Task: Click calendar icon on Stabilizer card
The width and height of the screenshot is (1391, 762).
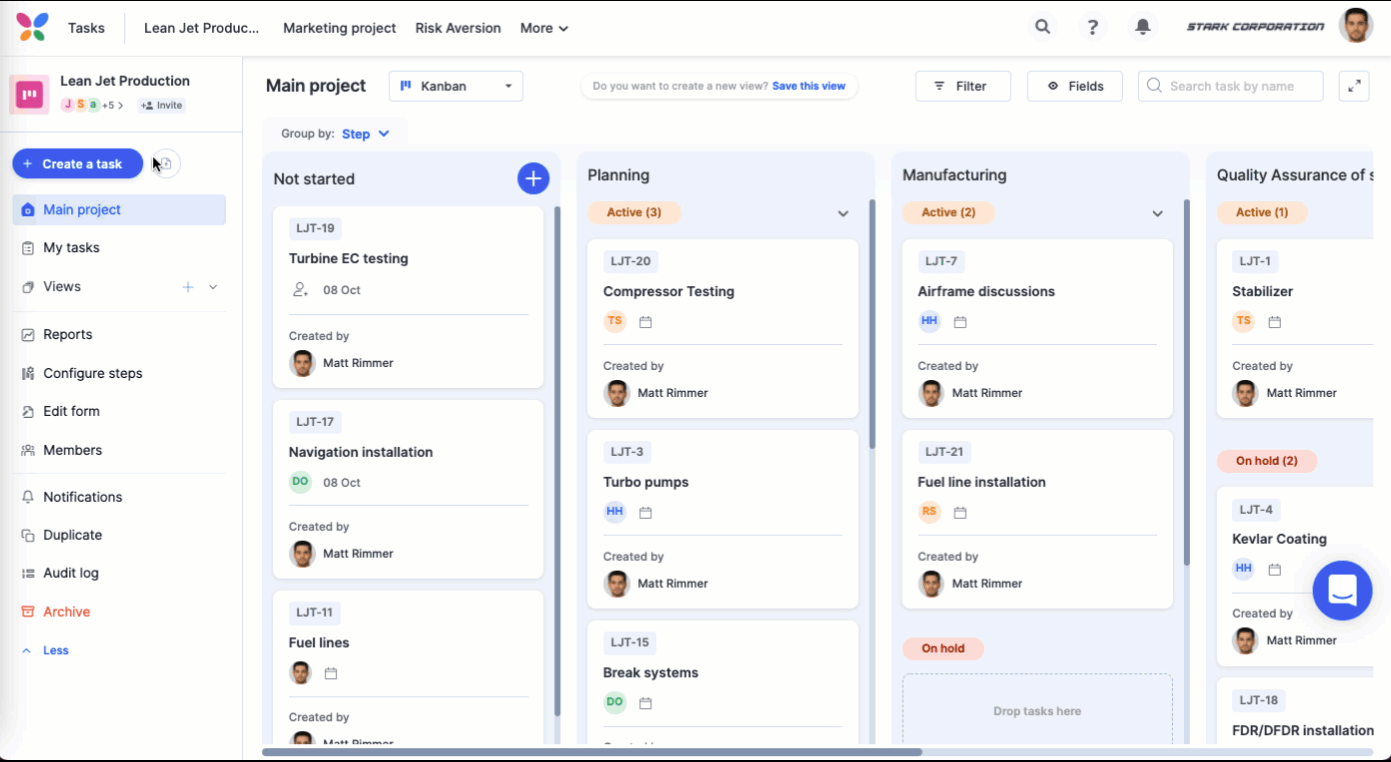Action: [x=1275, y=322]
